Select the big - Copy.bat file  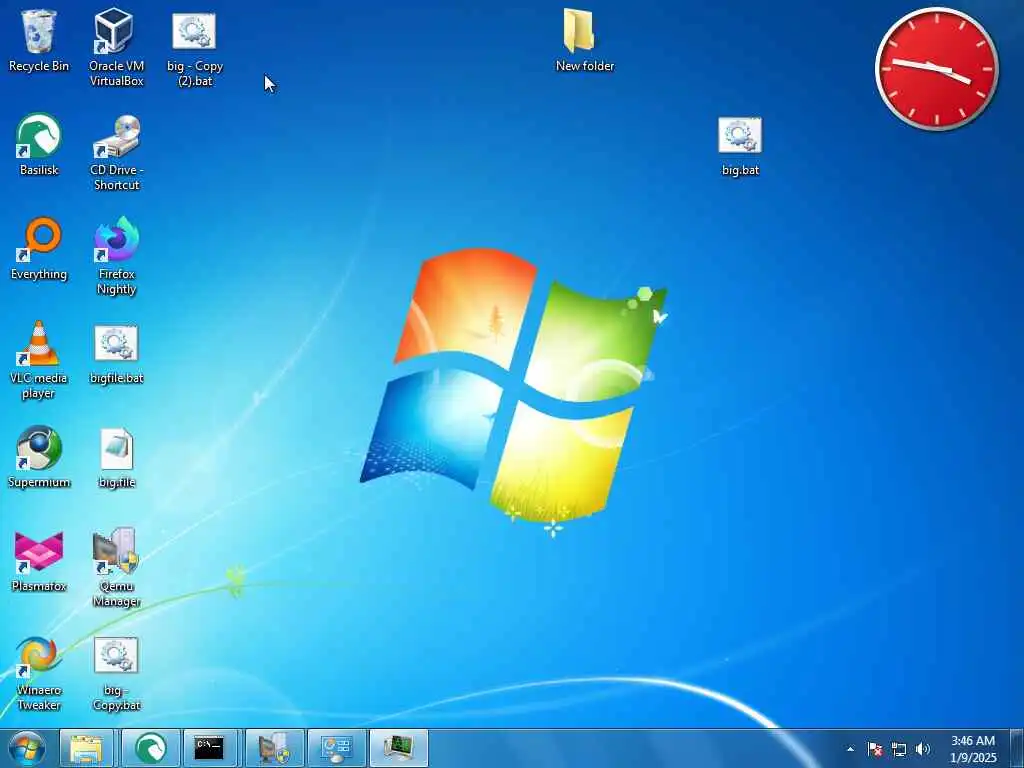tap(116, 674)
